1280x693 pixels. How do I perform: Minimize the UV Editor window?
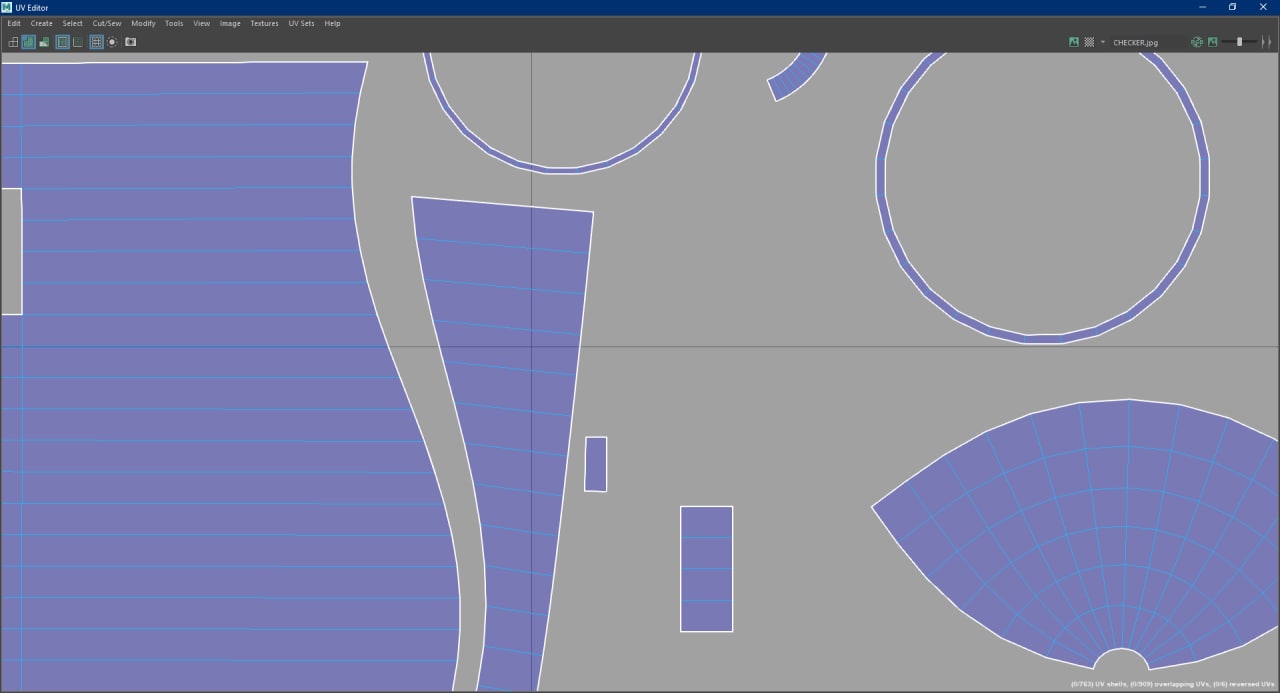click(x=1201, y=7)
